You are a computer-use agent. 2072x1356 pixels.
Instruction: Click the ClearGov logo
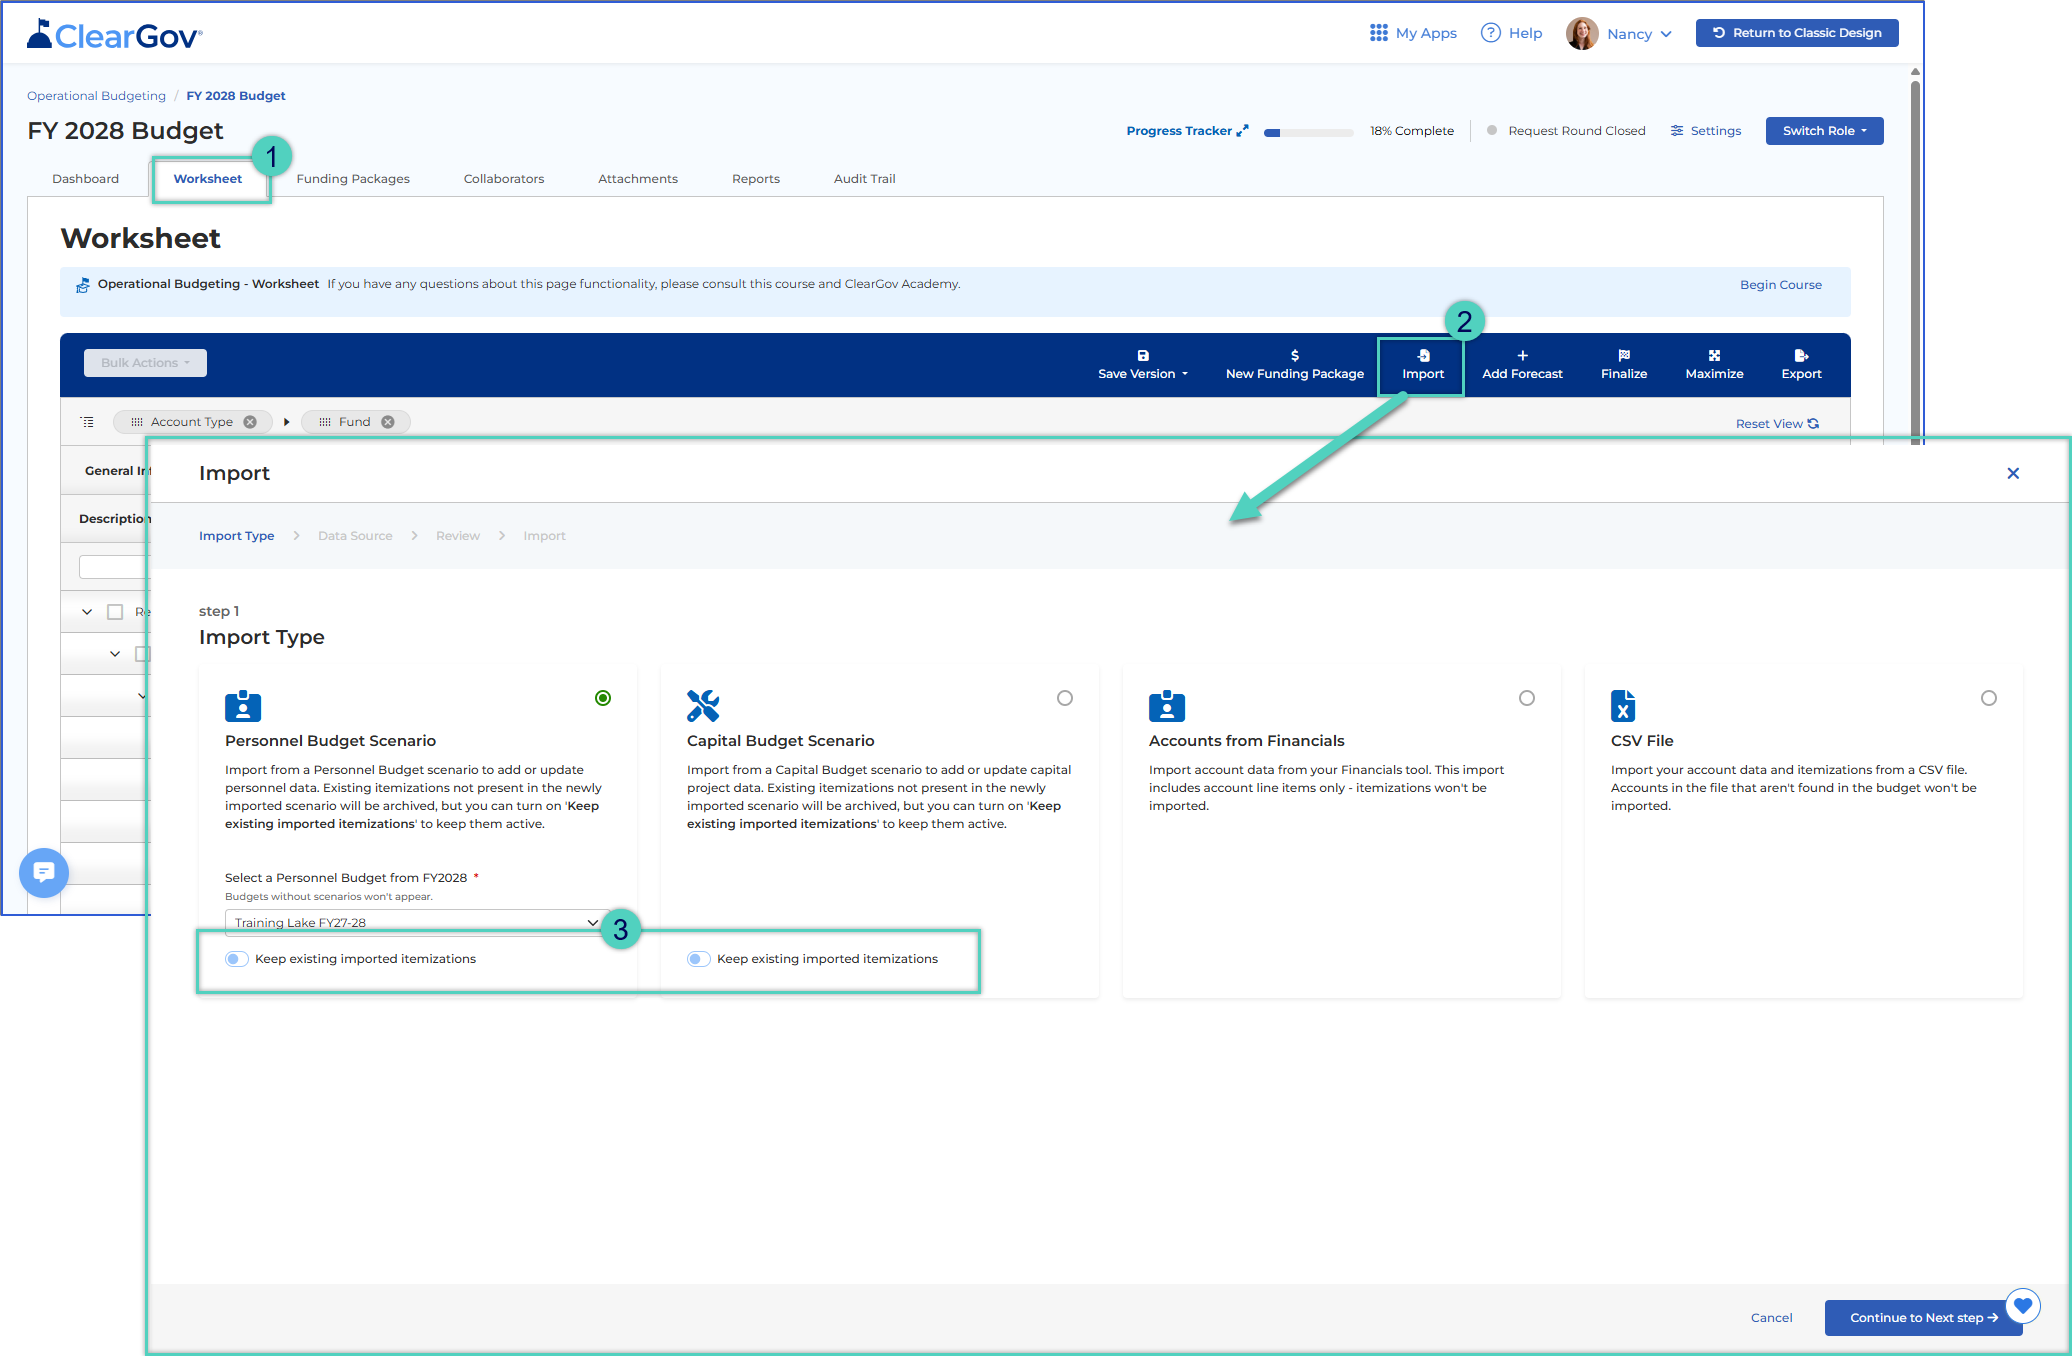[x=114, y=35]
